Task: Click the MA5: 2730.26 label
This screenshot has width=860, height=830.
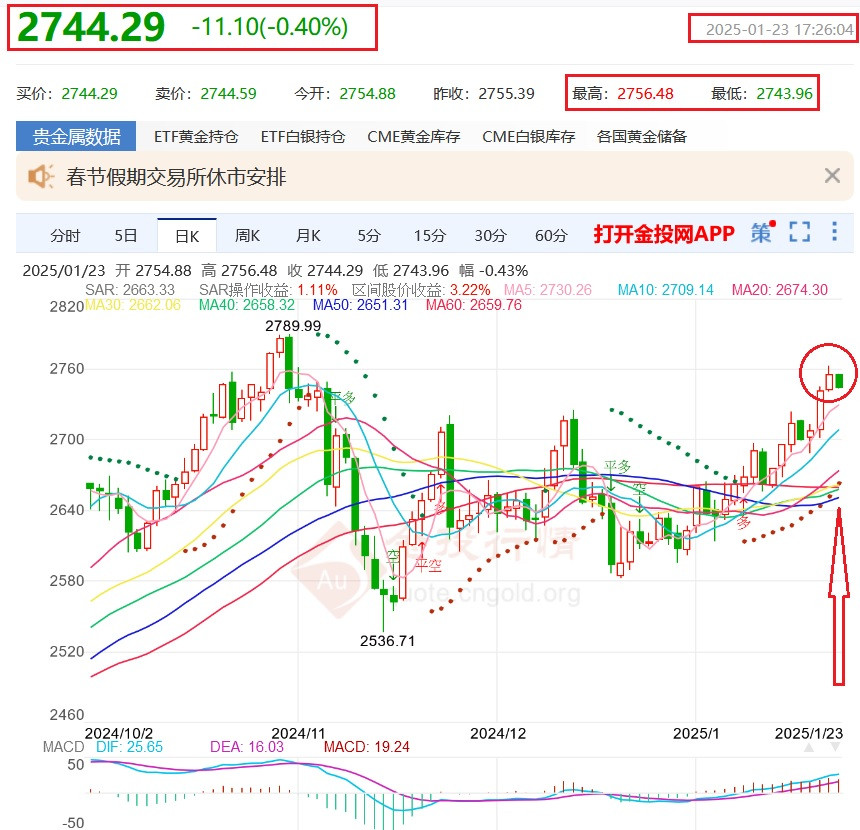Action: click(x=548, y=290)
